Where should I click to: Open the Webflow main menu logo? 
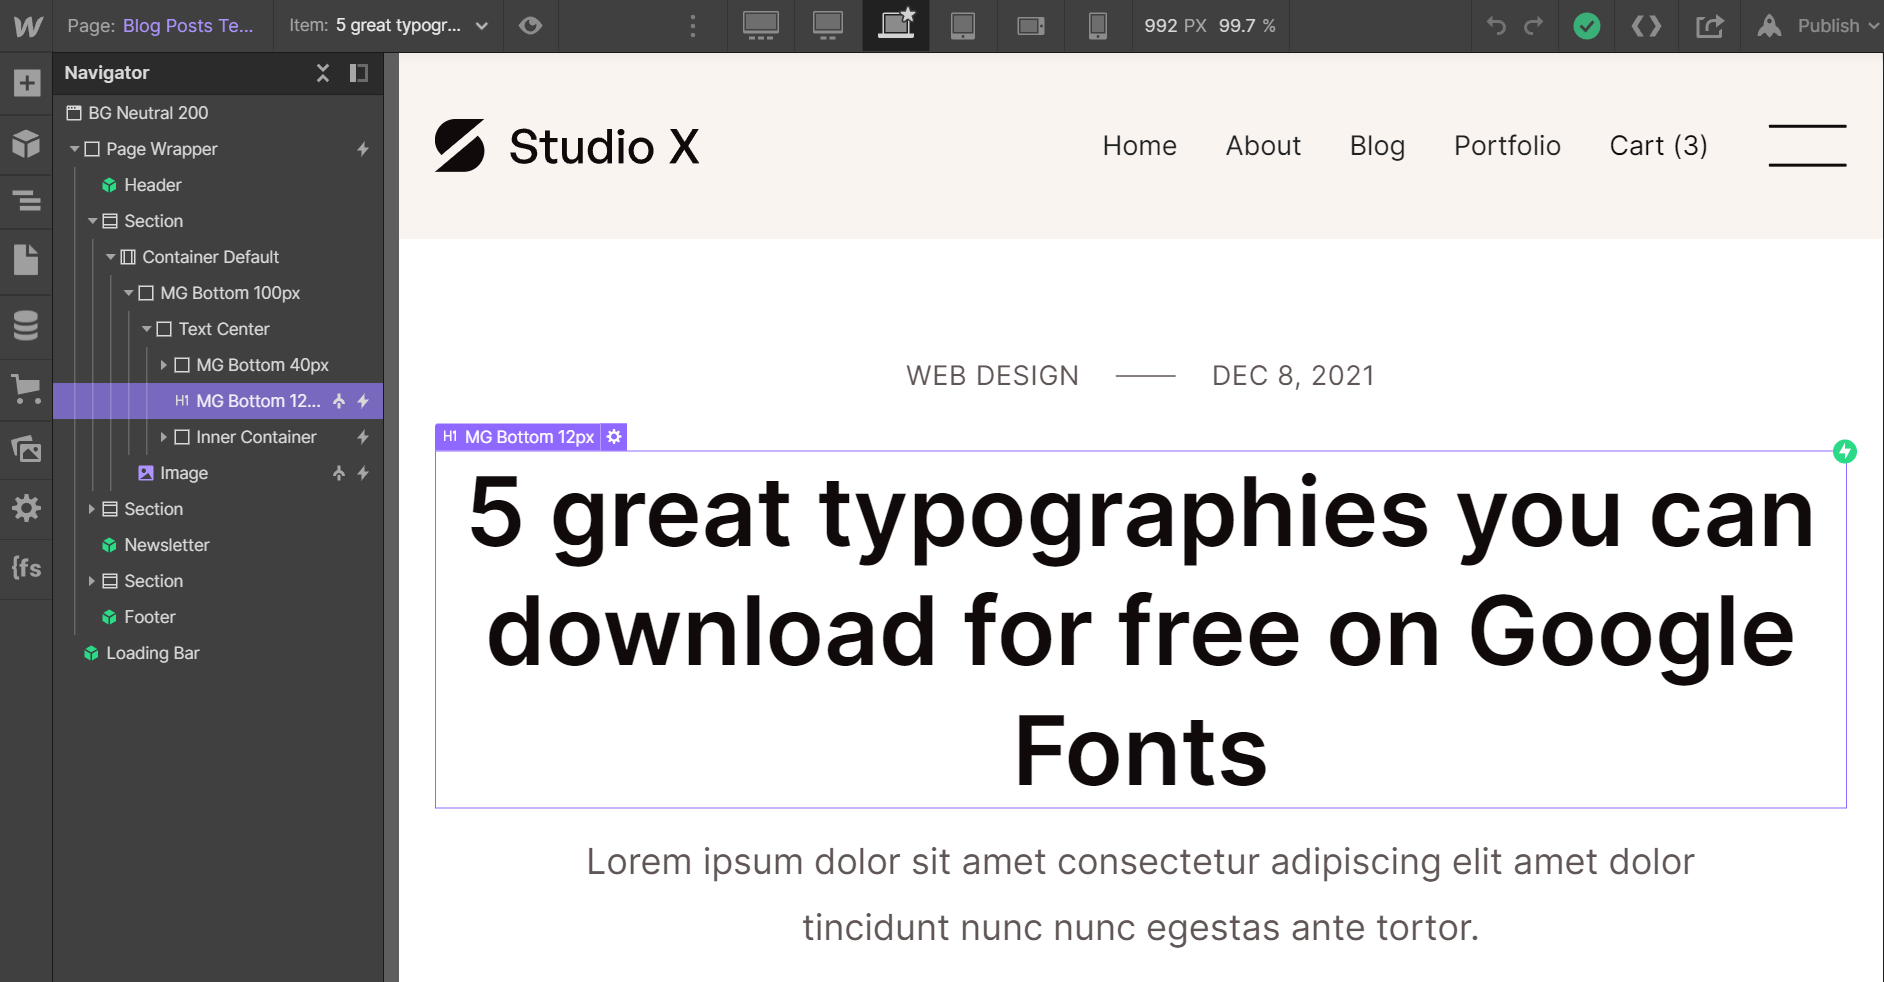[x=27, y=26]
